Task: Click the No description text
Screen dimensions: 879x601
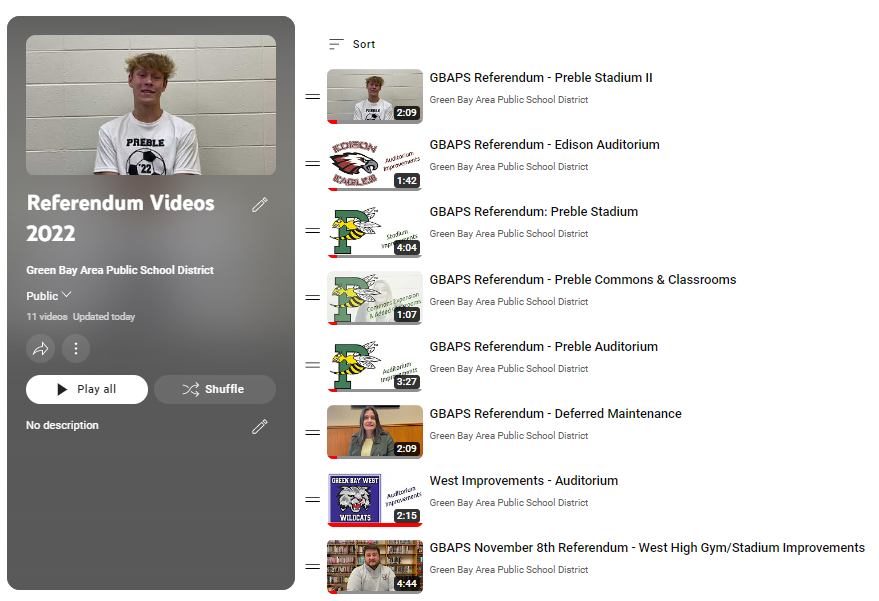Action: click(62, 426)
